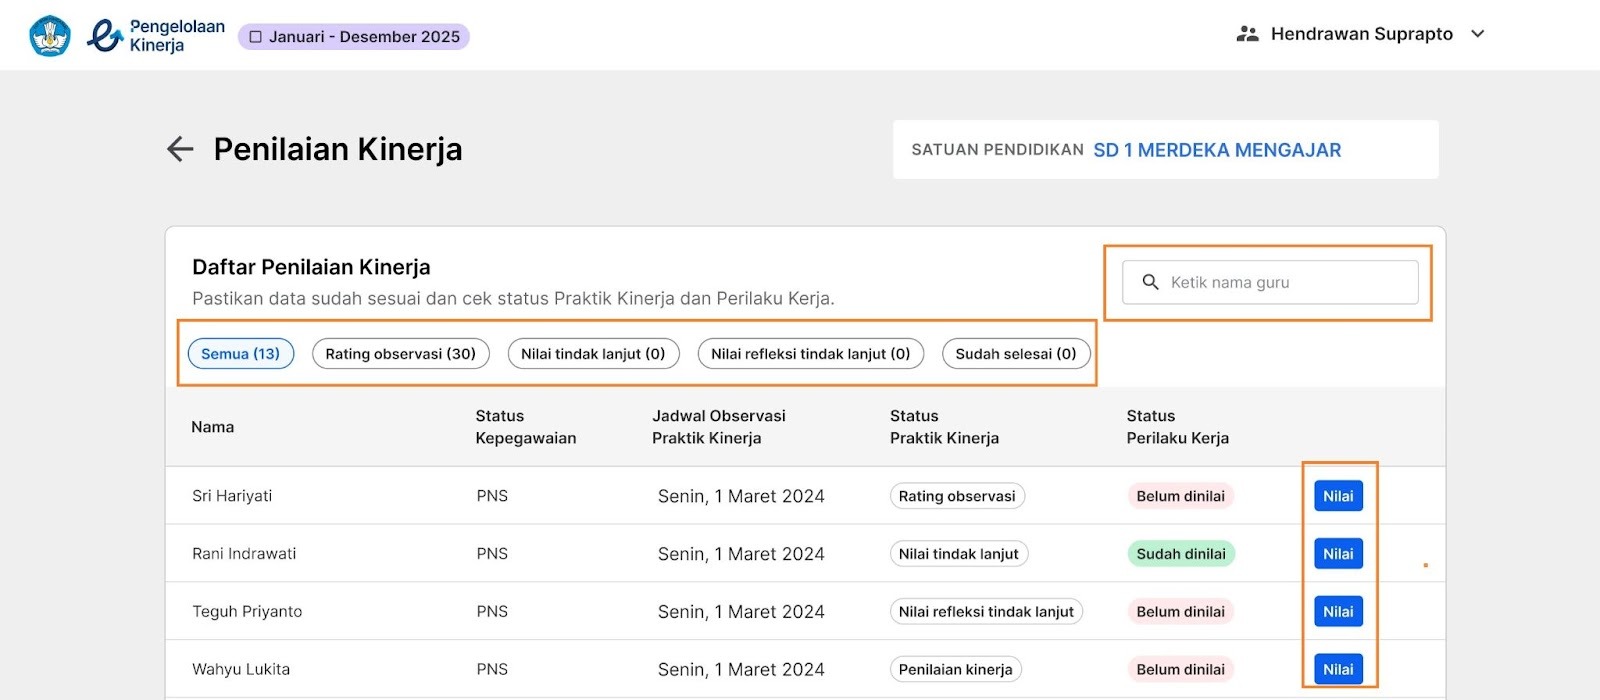1600x700 pixels.
Task: Click the user profile people icon
Action: click(x=1247, y=34)
